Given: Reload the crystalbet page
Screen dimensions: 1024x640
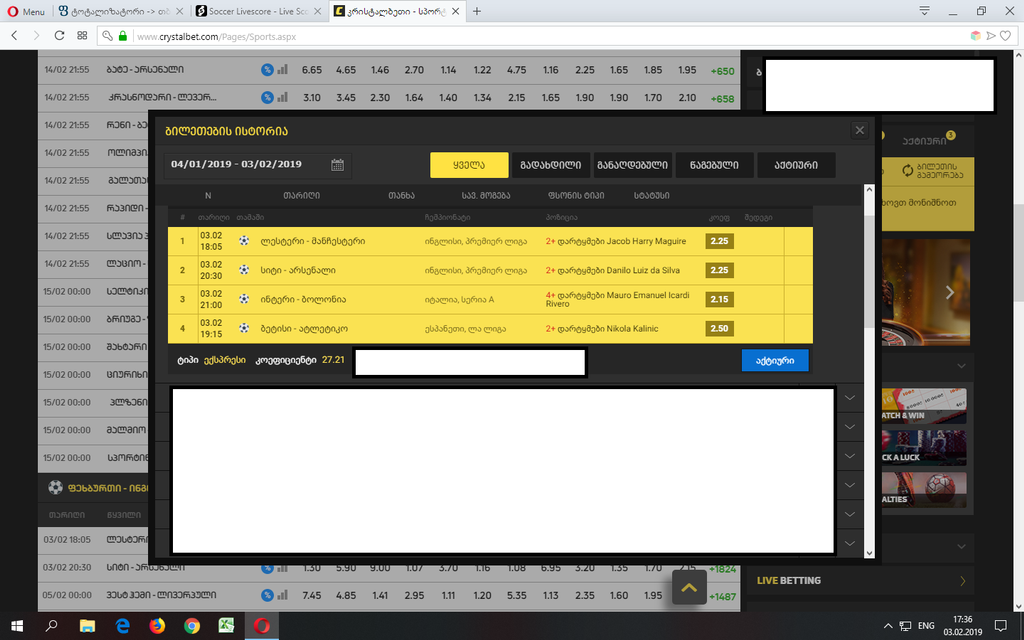Looking at the screenshot, I should coord(59,36).
